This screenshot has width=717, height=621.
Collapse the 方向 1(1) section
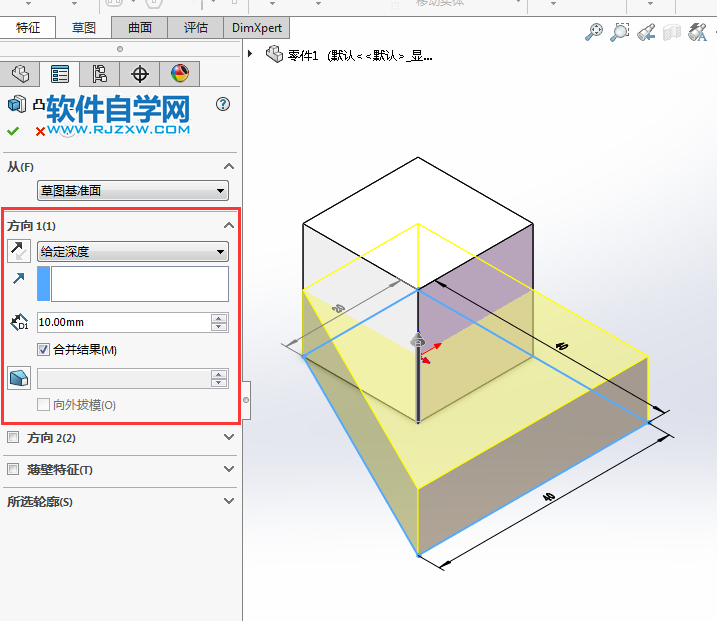229,225
